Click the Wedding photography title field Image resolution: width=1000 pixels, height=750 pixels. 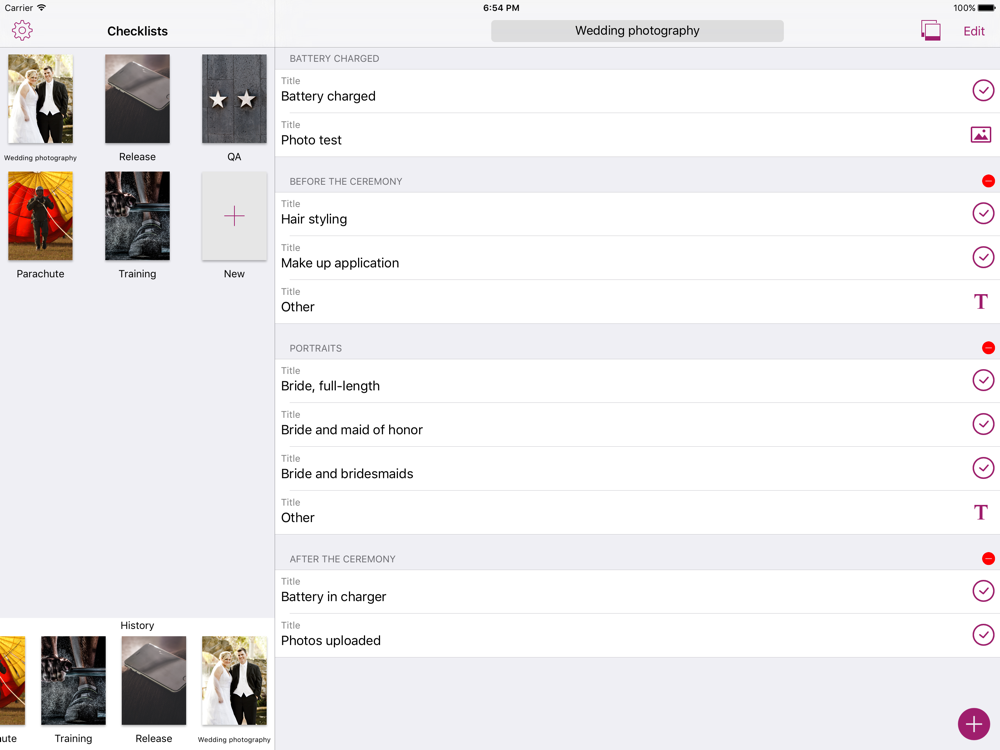[637, 31]
